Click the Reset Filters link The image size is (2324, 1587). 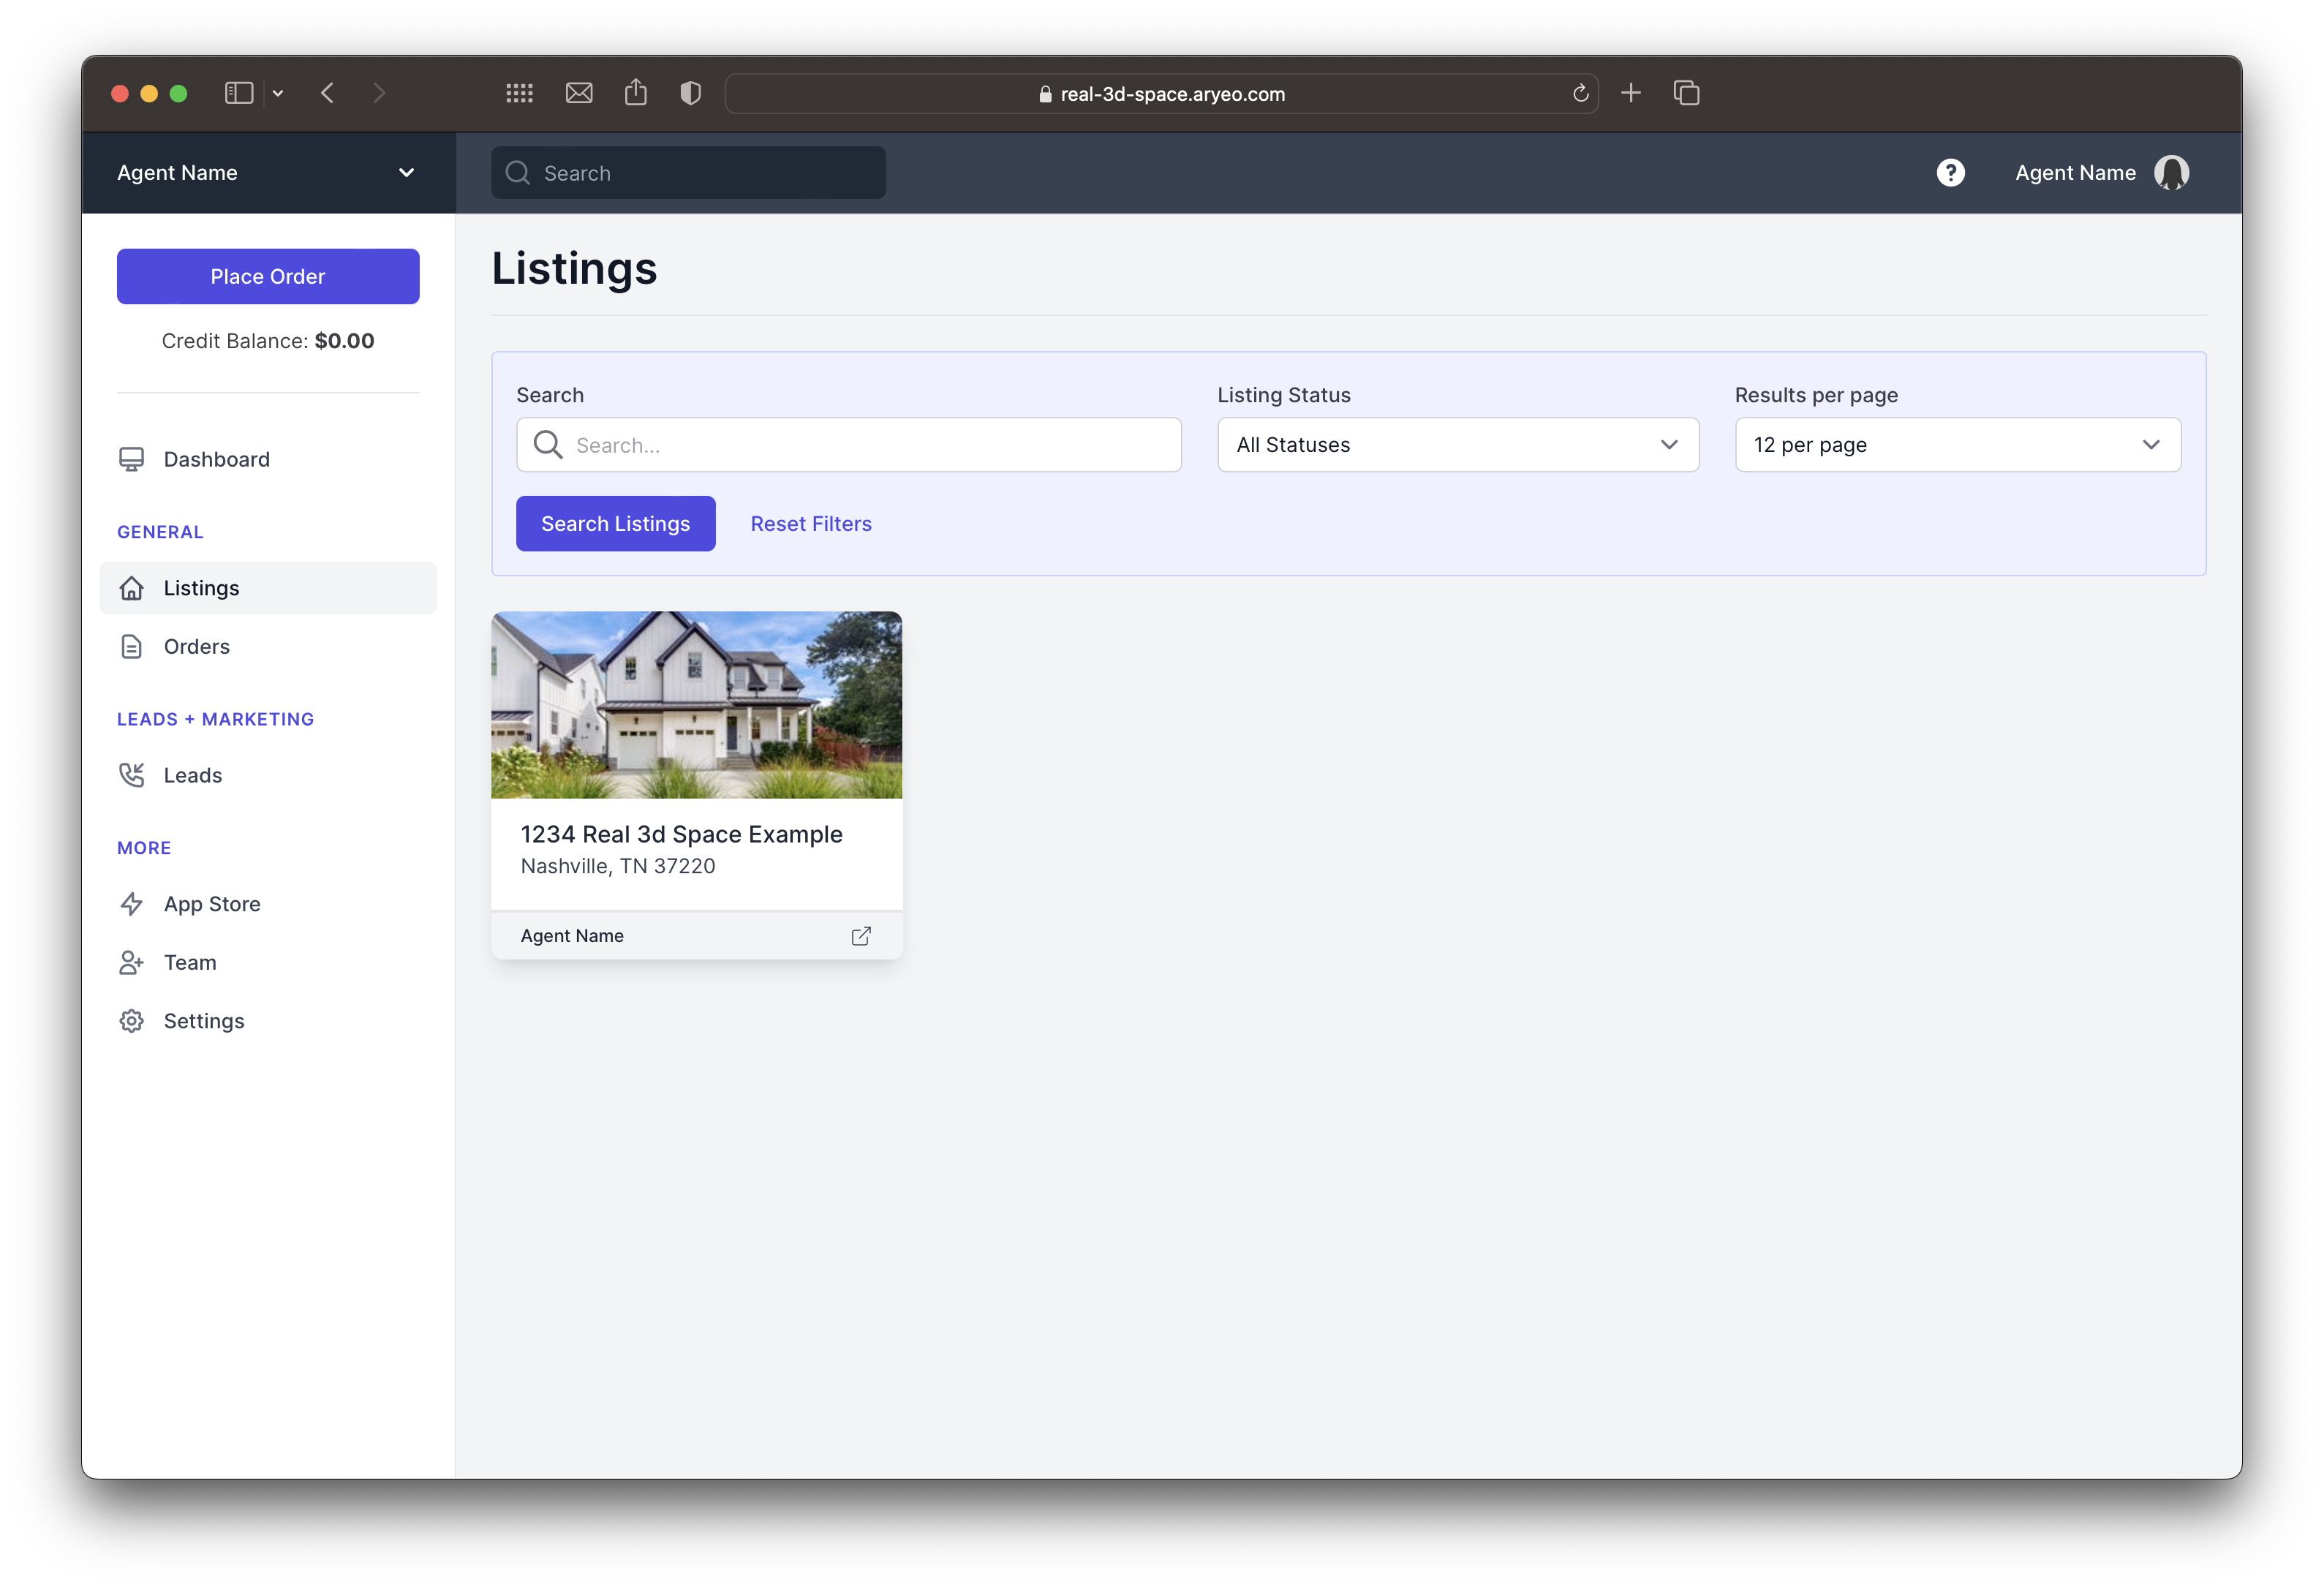pos(810,522)
